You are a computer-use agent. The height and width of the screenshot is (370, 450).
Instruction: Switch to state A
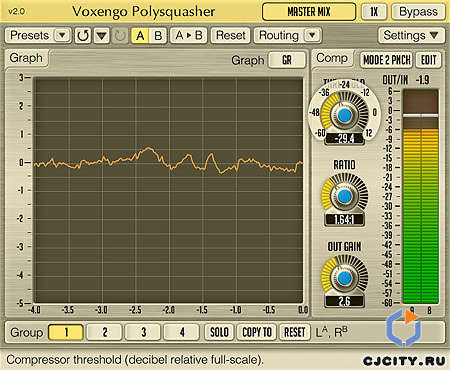(x=140, y=35)
